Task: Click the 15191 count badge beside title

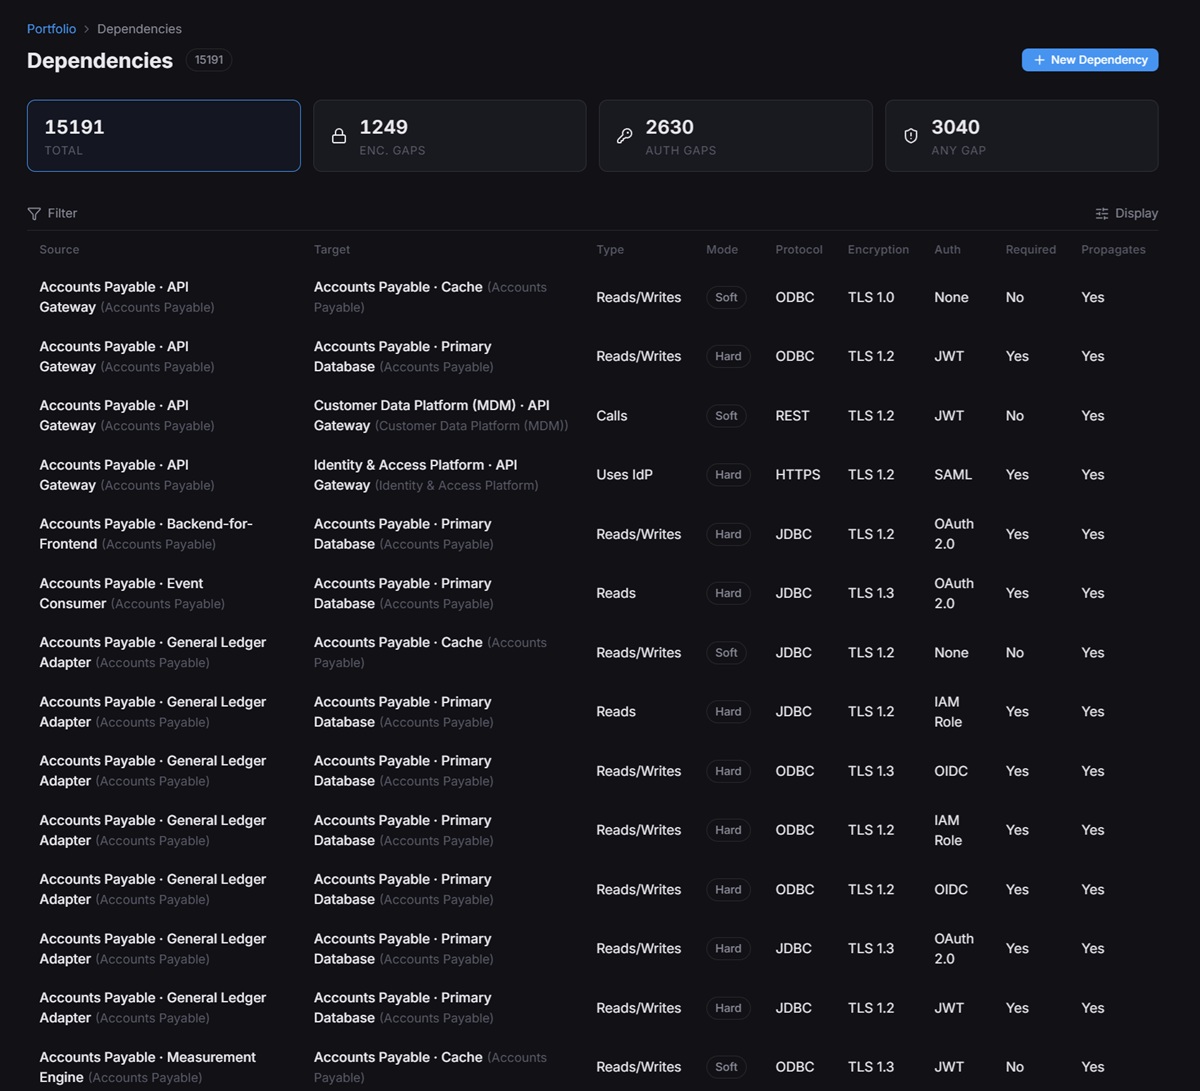Action: click(209, 60)
